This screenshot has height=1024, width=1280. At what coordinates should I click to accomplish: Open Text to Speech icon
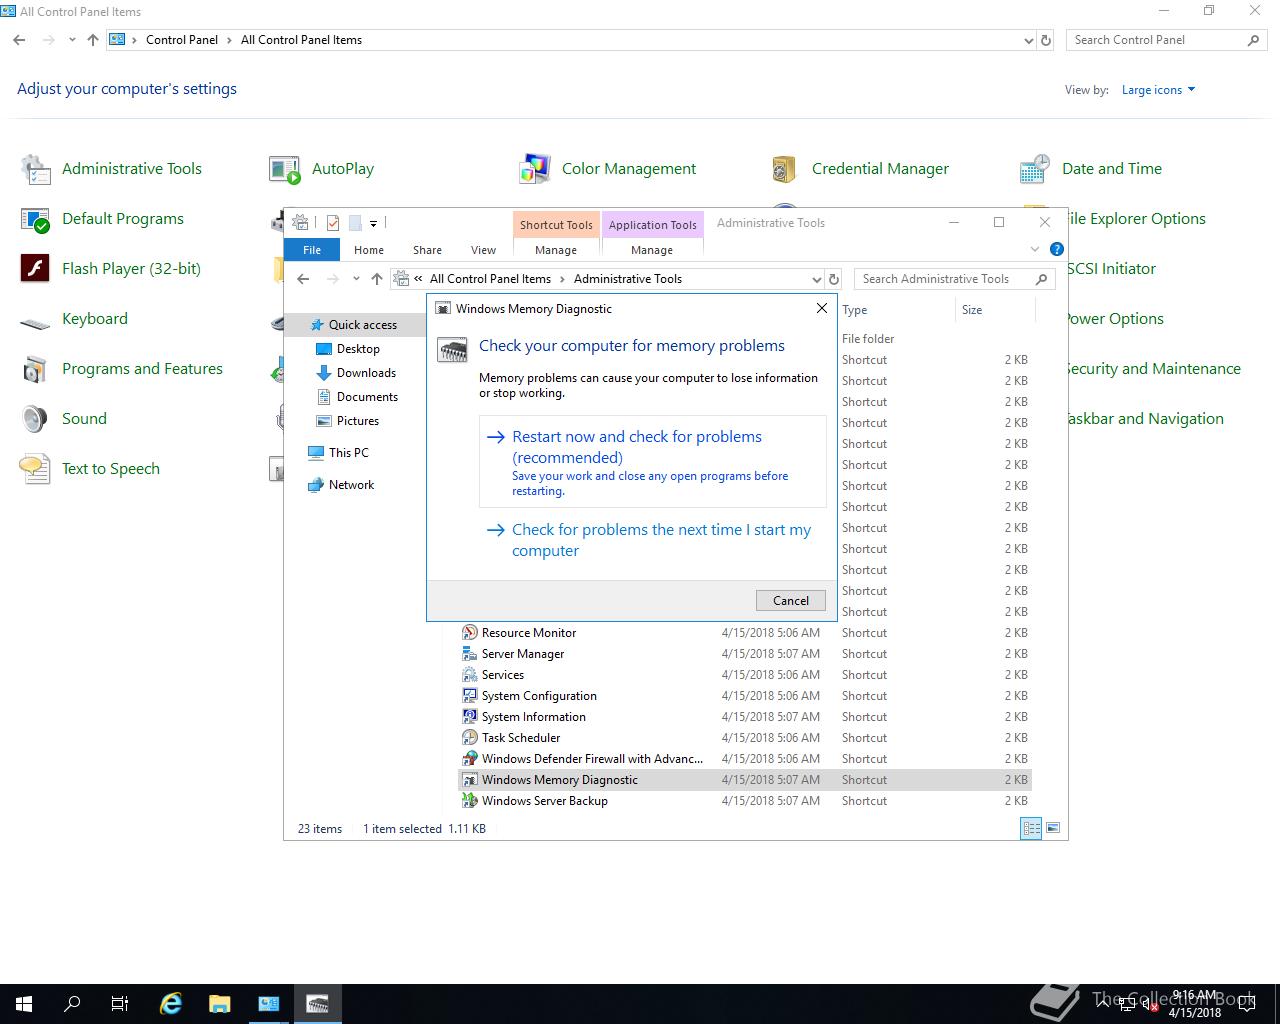[x=36, y=469]
